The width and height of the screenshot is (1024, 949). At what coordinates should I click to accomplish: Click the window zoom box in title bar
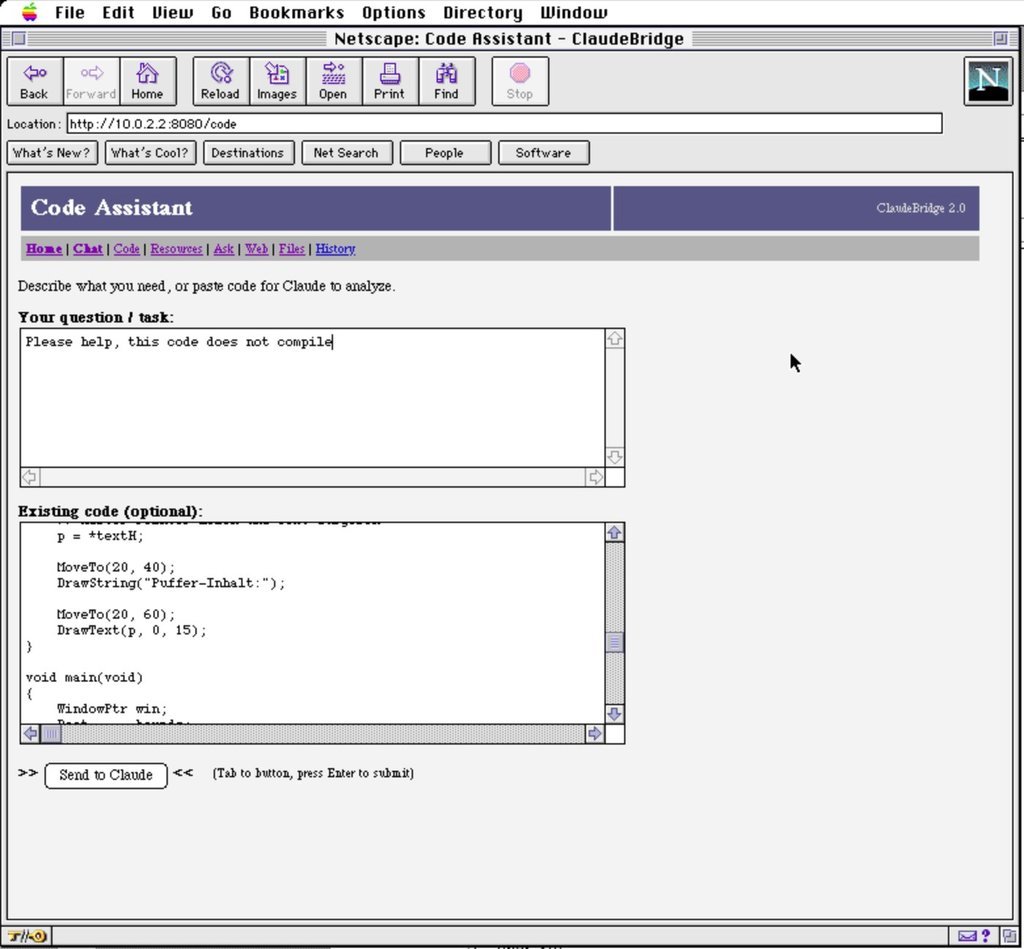tap(1000, 39)
